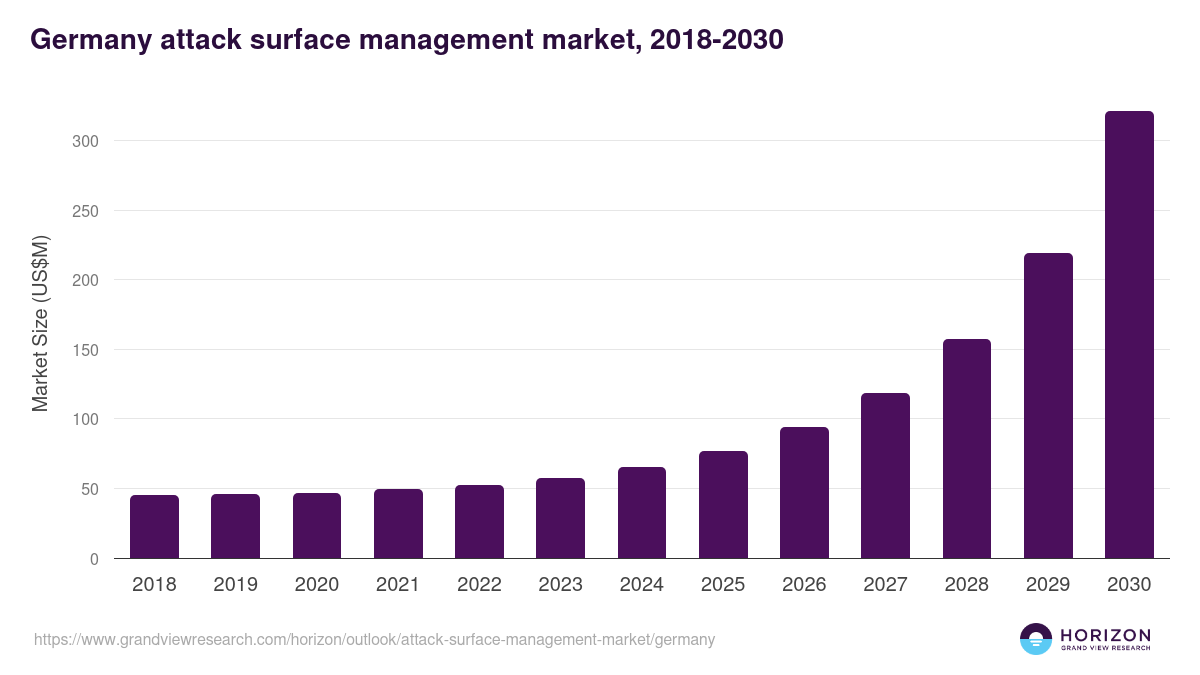Click the 0 baseline axis value
The image size is (1200, 675).
[93, 558]
